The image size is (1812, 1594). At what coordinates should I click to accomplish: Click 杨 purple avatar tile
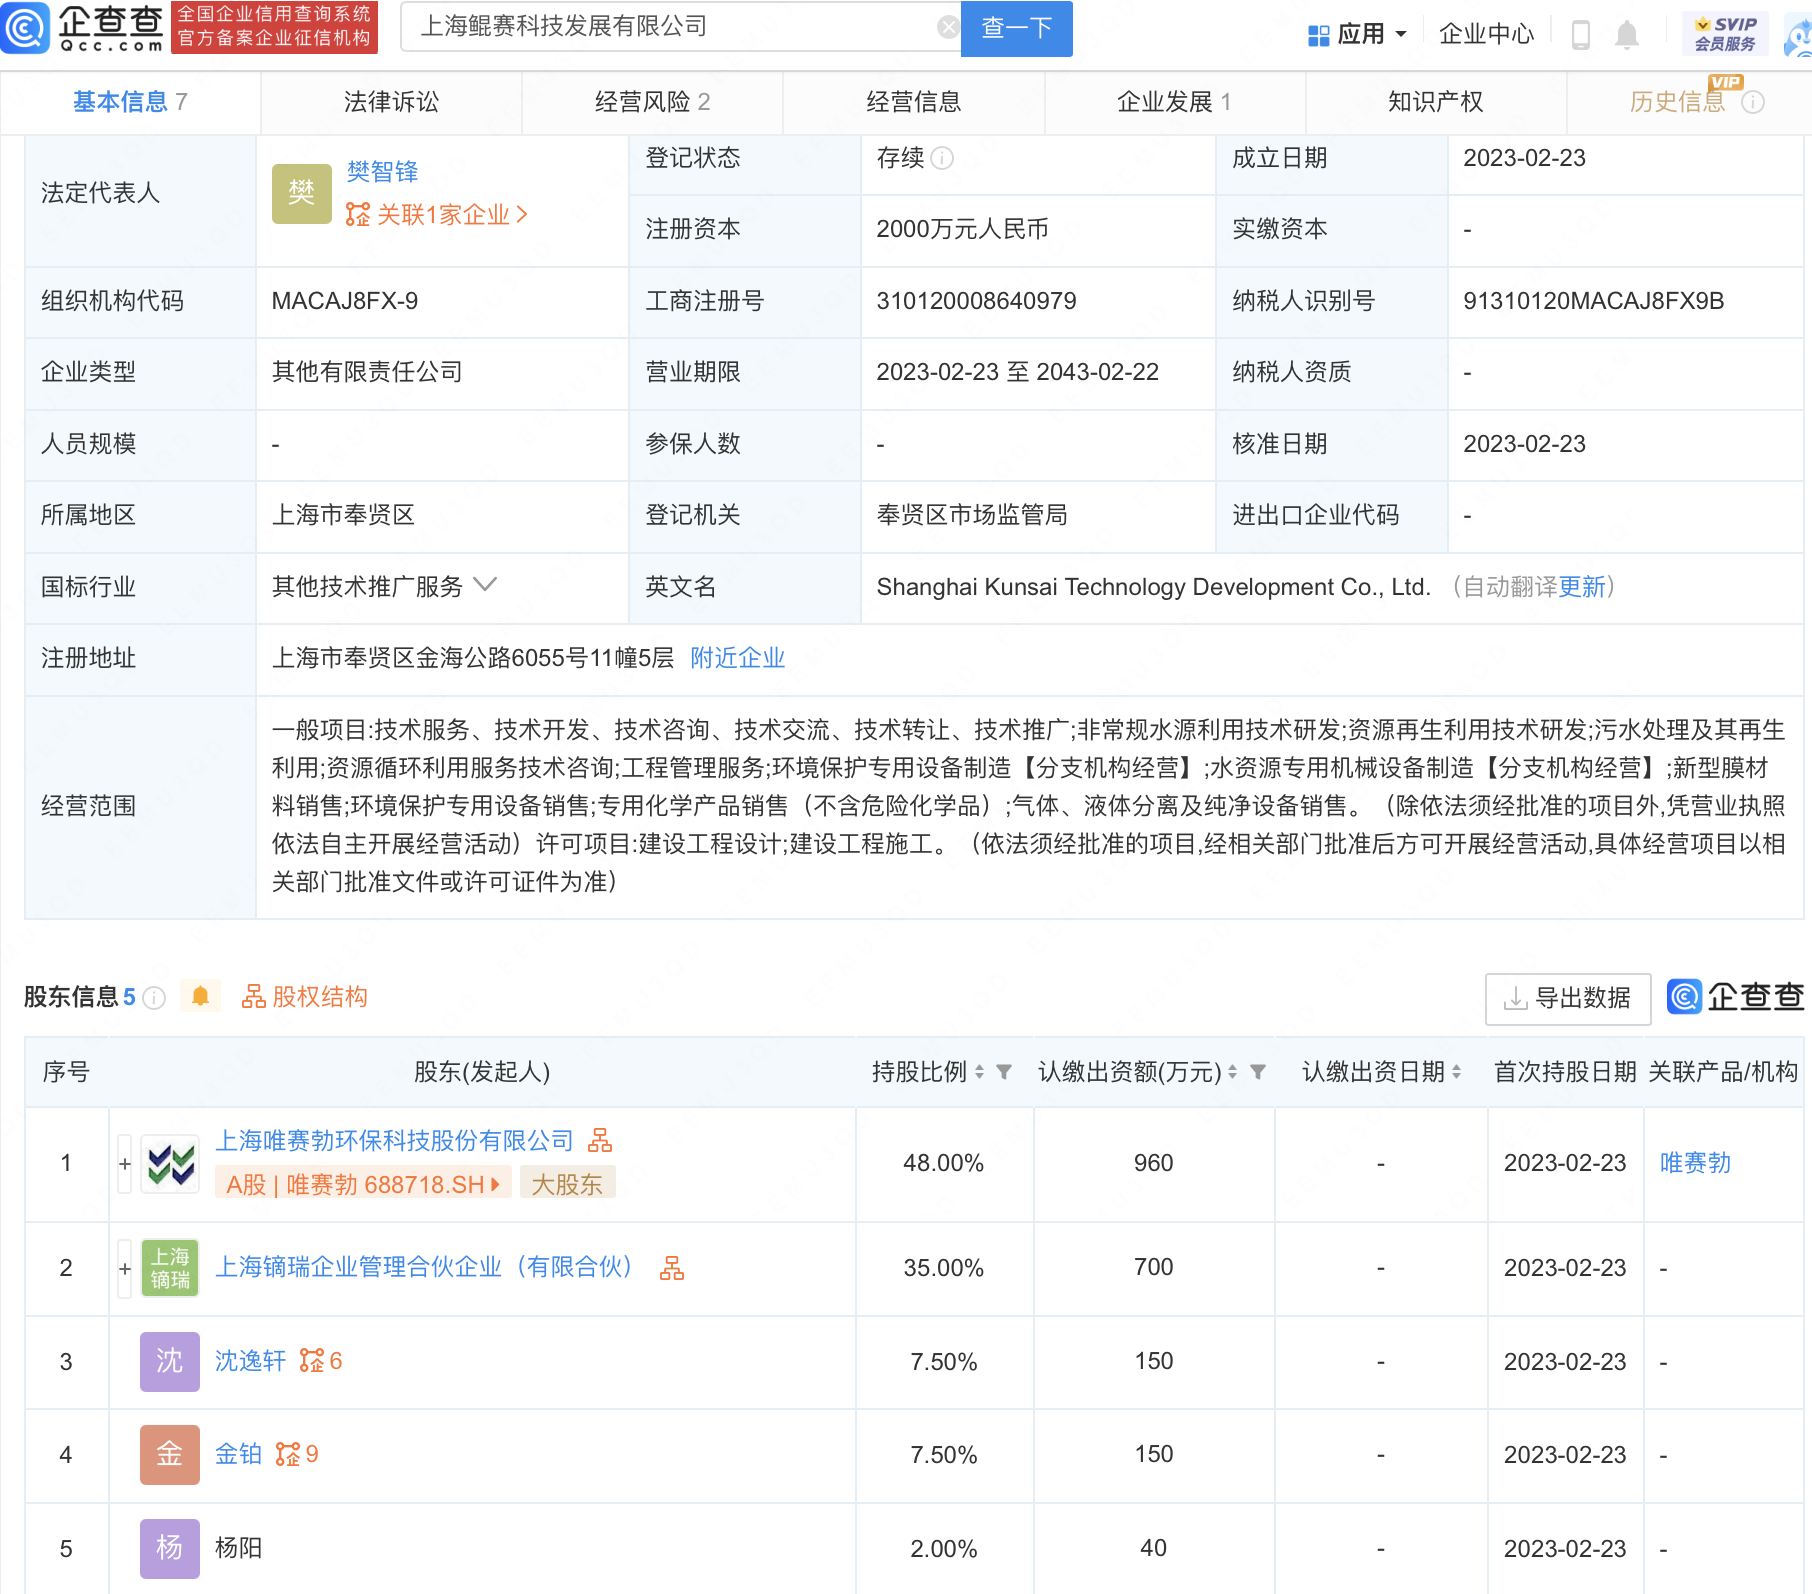(170, 1548)
